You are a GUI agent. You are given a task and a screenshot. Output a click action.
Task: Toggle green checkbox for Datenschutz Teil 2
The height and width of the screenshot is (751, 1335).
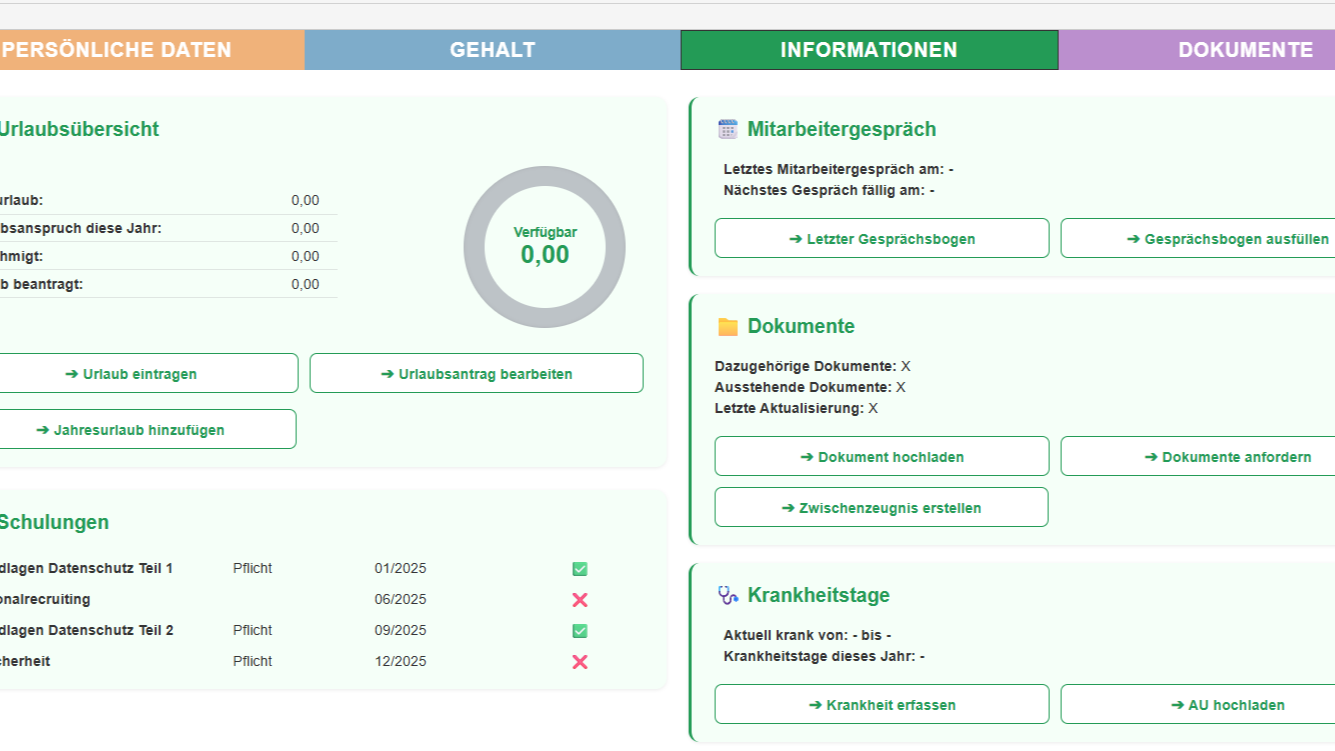(x=580, y=631)
